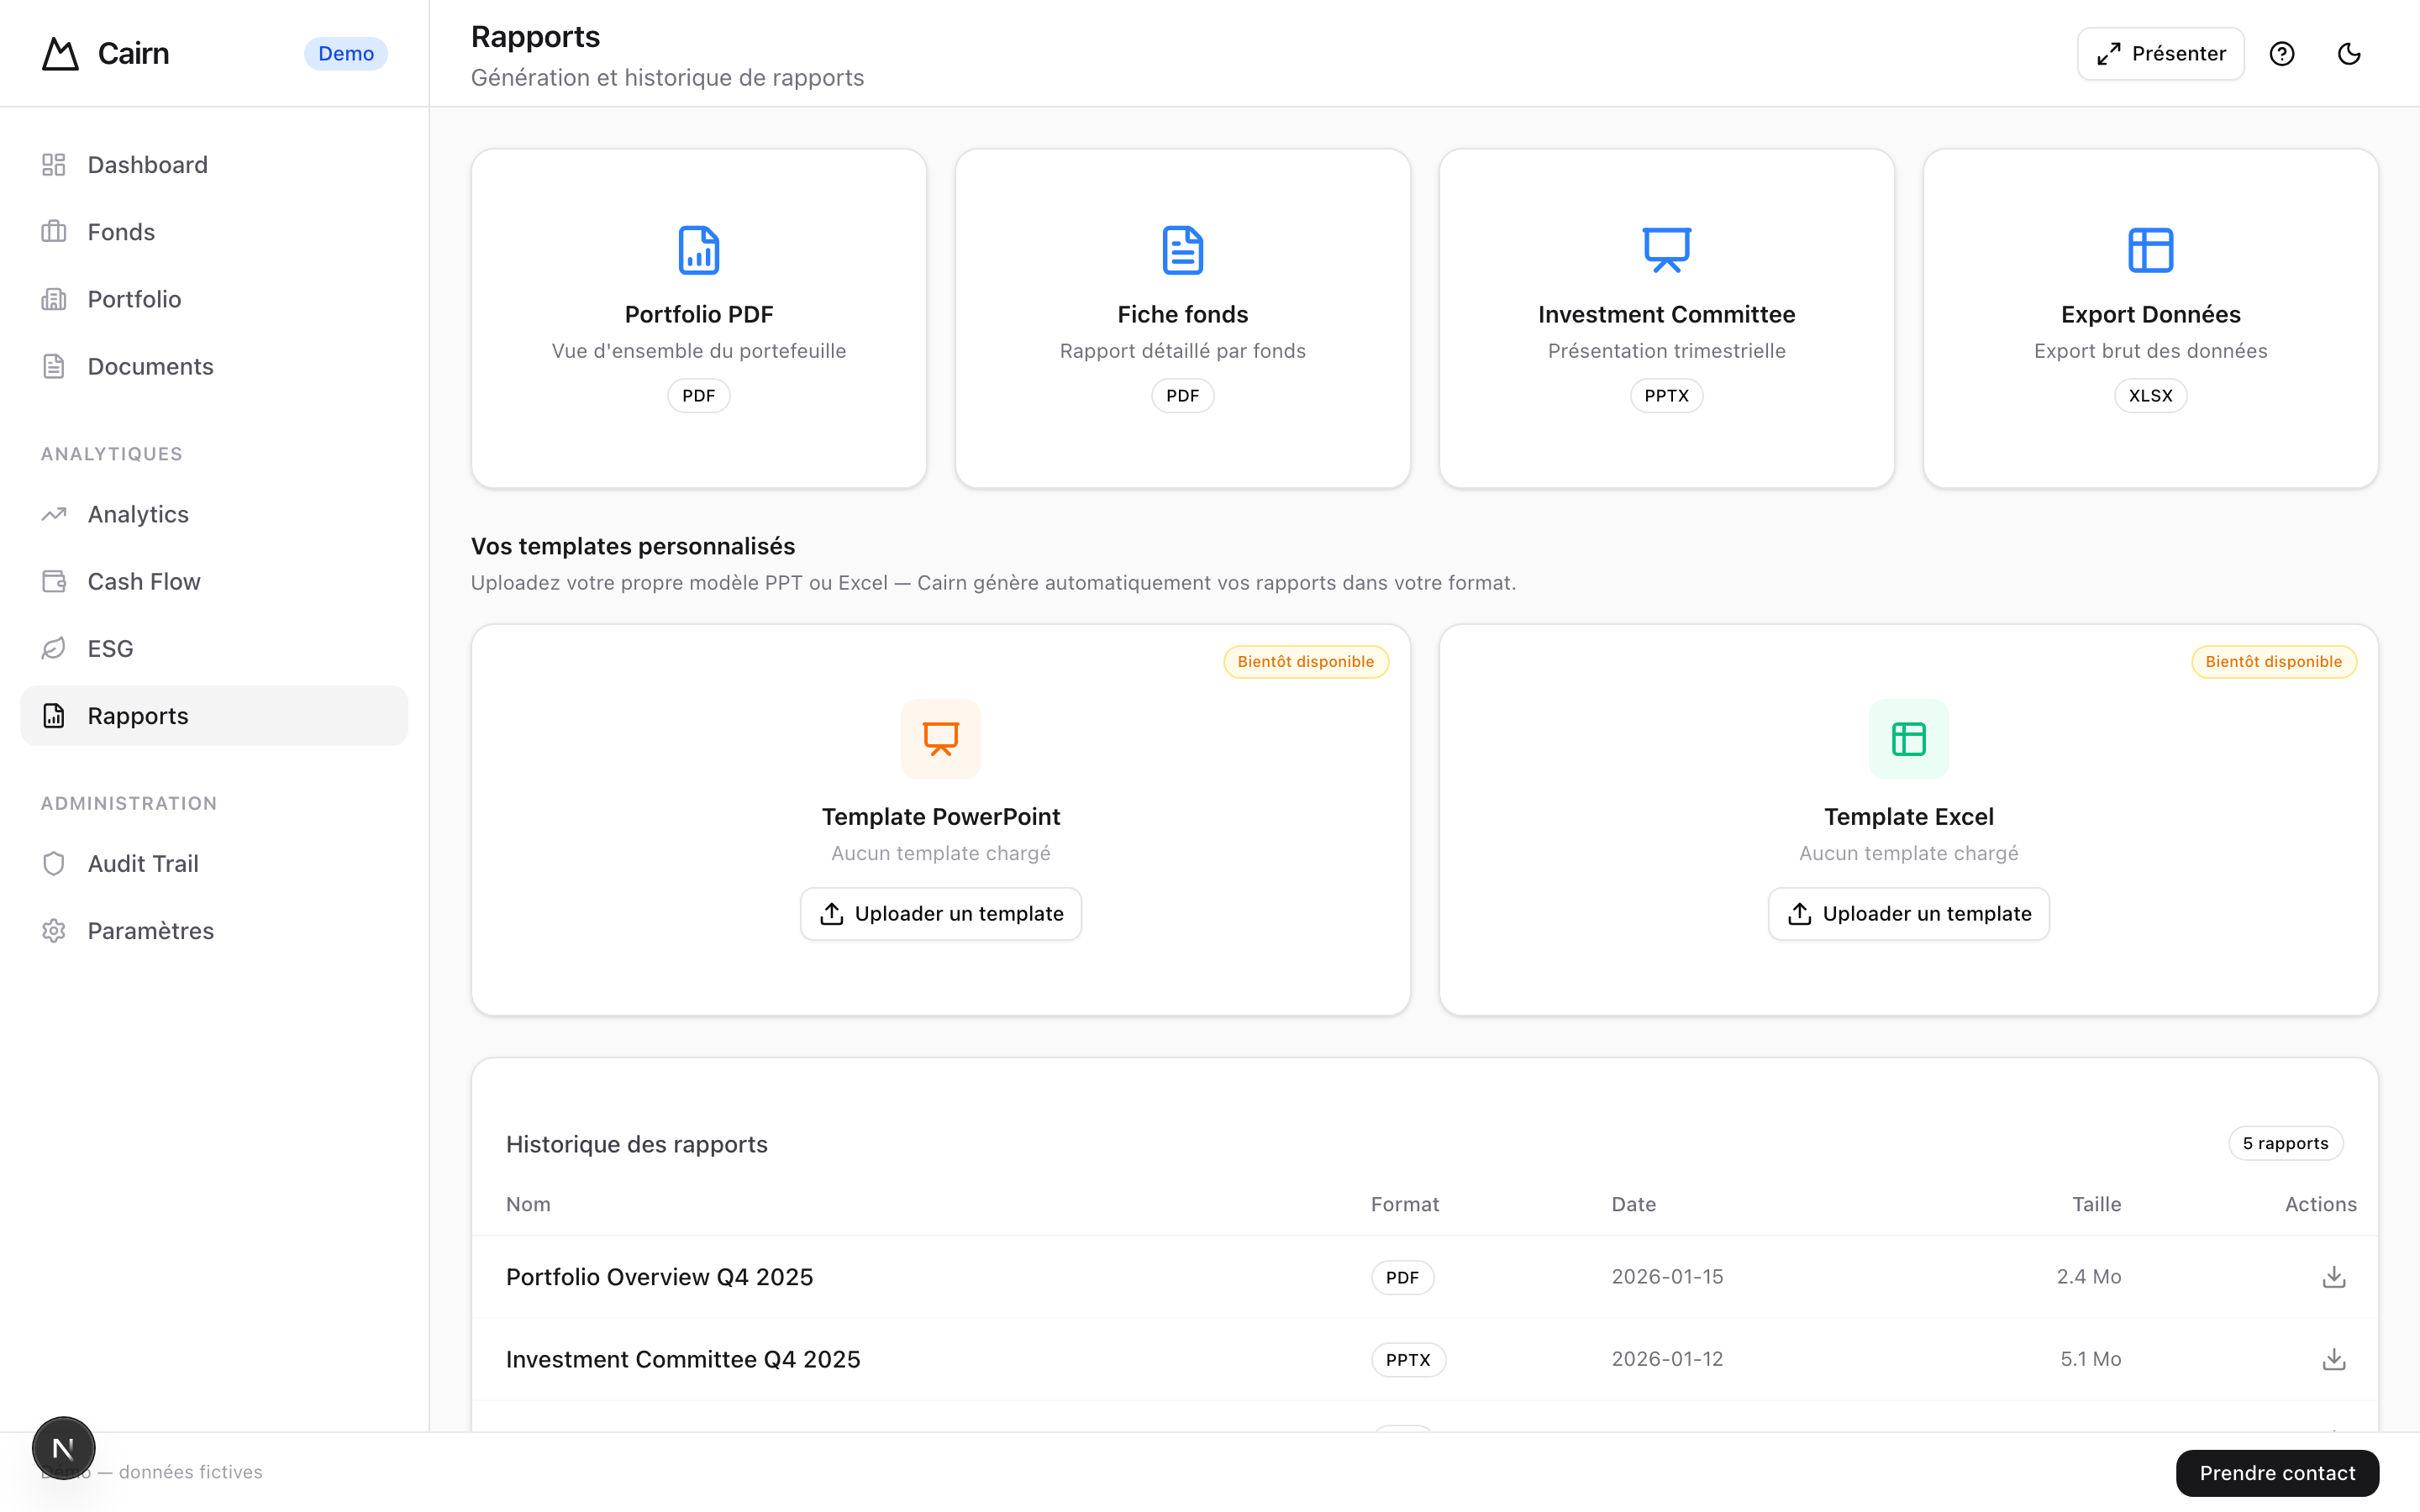
Task: Navigate to Audit Trail section
Action: (142, 863)
